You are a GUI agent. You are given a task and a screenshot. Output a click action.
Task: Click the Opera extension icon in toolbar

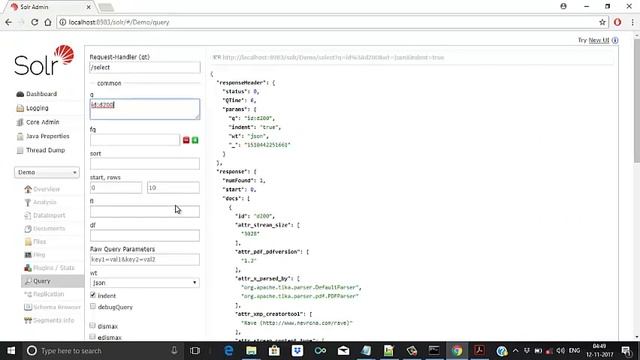617,22
